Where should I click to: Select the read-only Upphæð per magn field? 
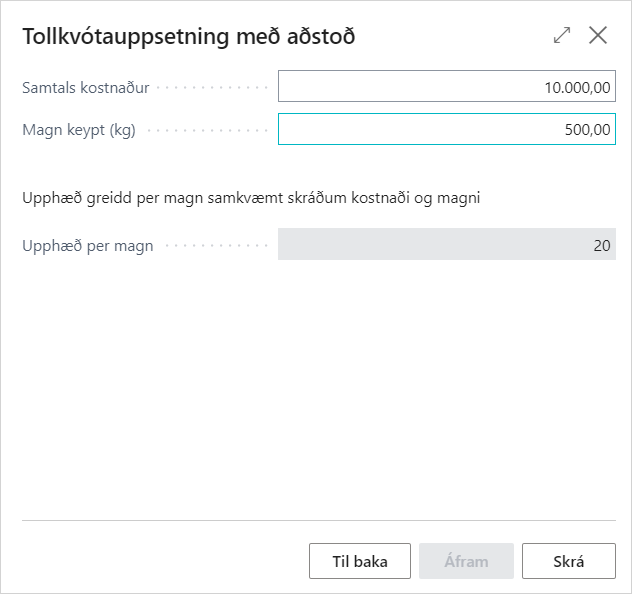coord(446,245)
